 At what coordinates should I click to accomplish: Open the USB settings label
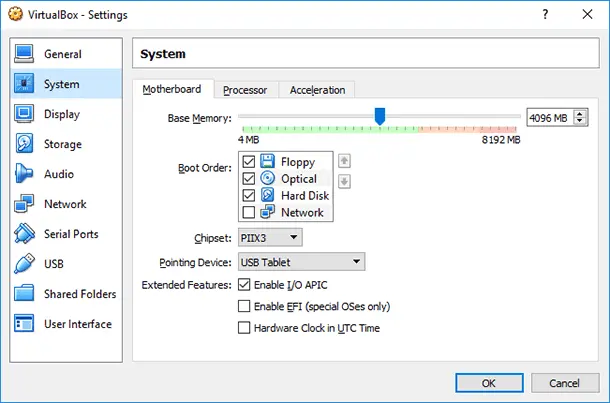pos(54,264)
